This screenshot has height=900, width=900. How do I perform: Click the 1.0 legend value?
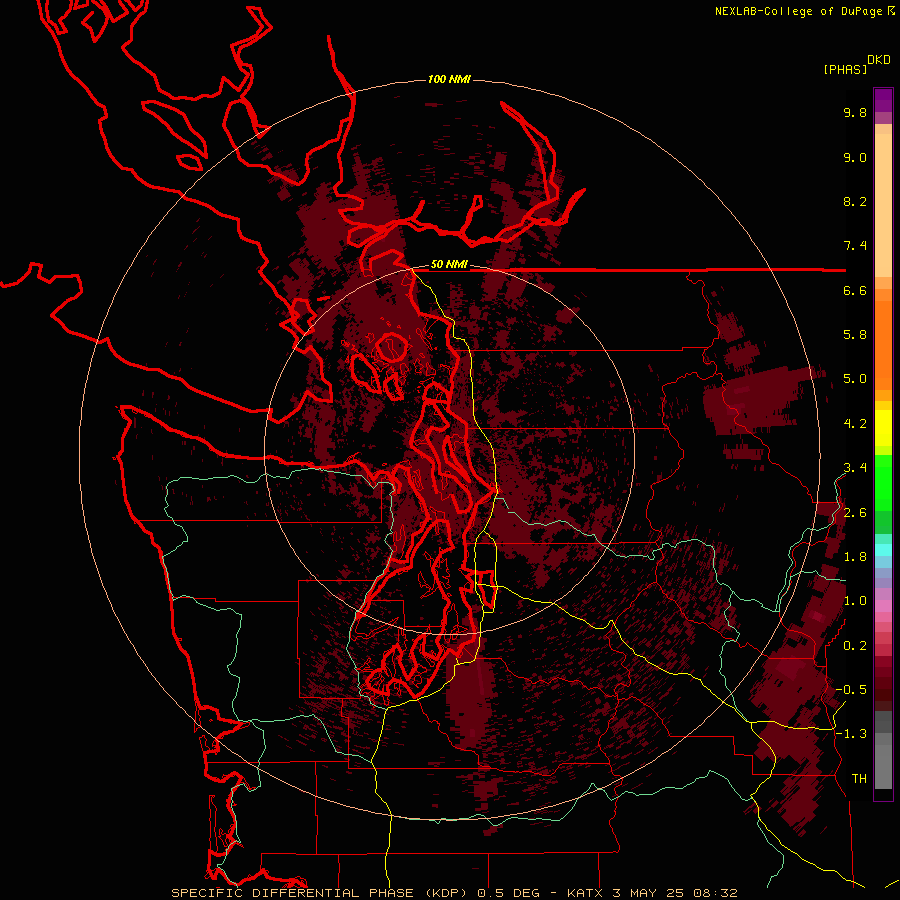pyautogui.click(x=855, y=601)
